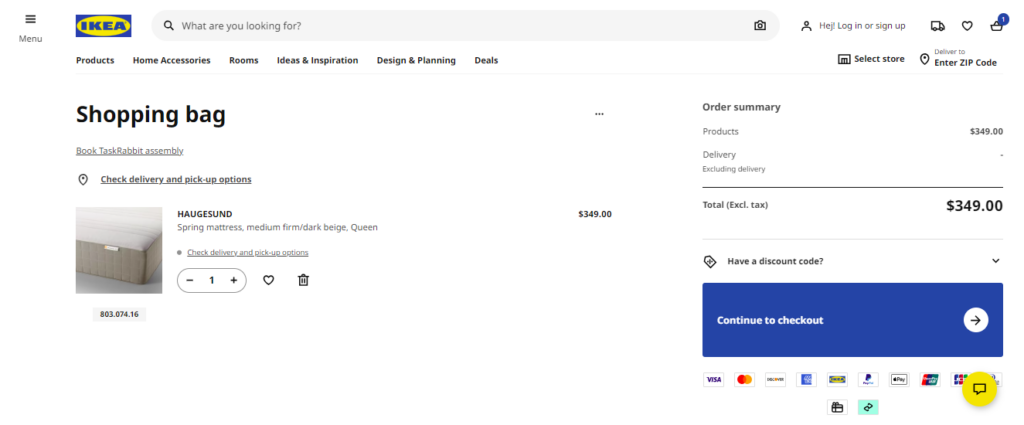
Task: Click the PayPal payment icon
Action: [x=868, y=380]
